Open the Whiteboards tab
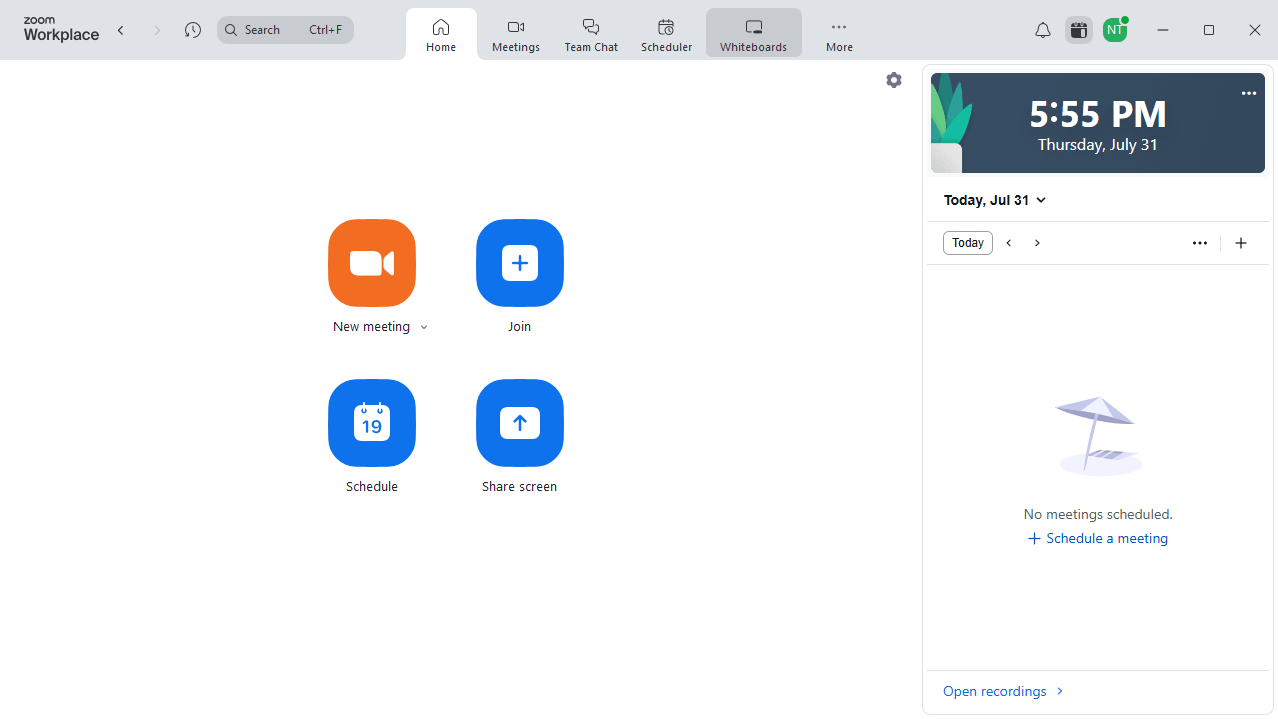The width and height of the screenshot is (1278, 719). click(x=753, y=32)
